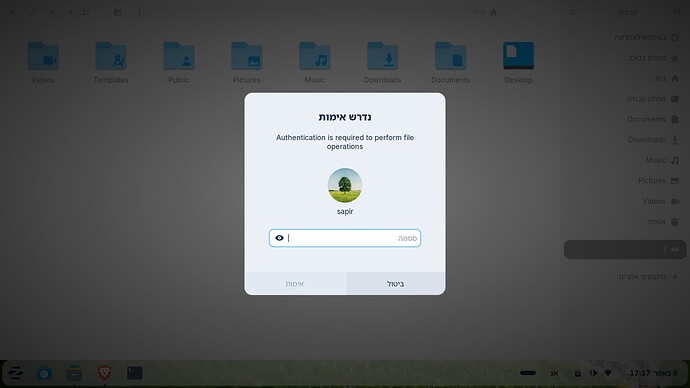Screen dimensions: 690x388
Task: Select the root / drive sidebar row
Action: (625, 249)
